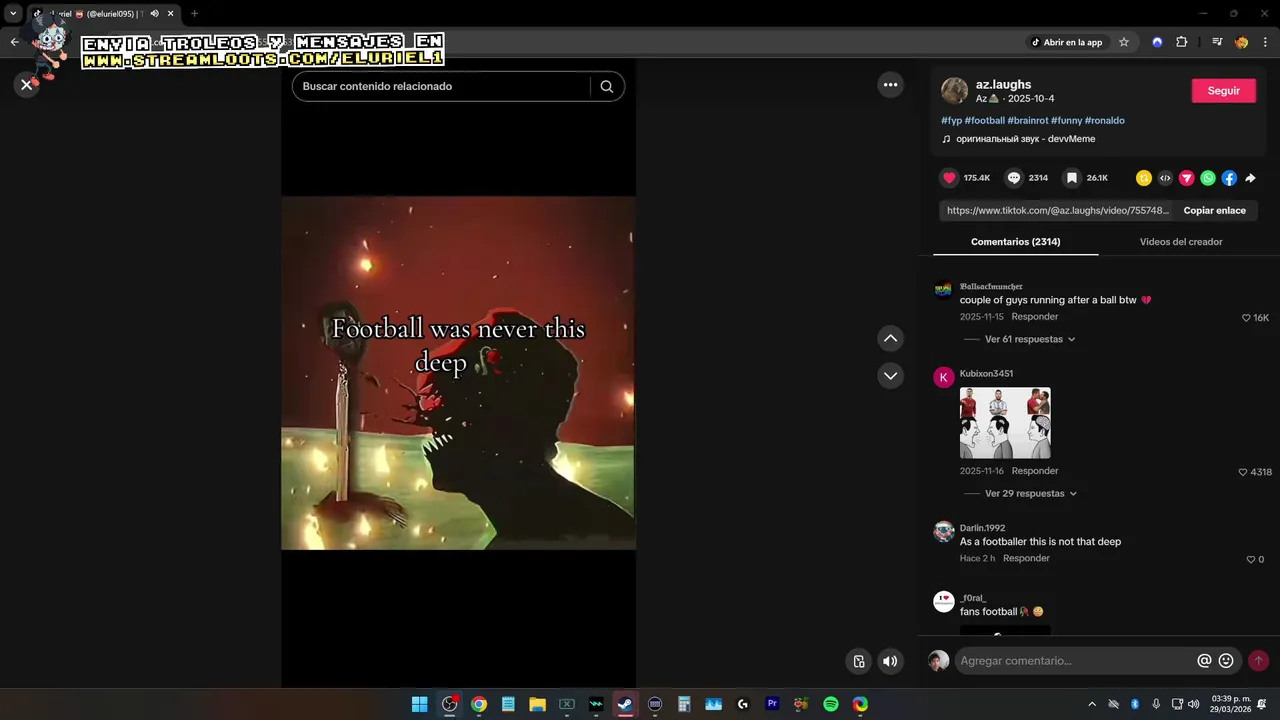This screenshot has height=720, width=1280.
Task: Open Windows Start menu
Action: pos(420,704)
